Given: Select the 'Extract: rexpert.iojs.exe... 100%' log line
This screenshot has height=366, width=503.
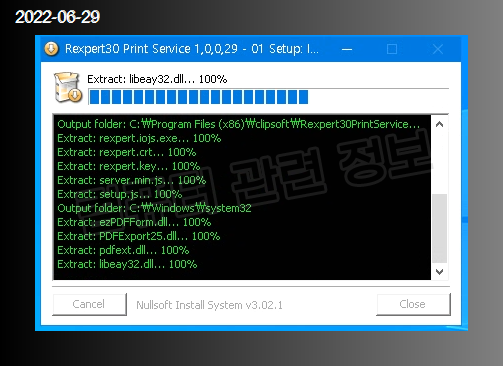Looking at the screenshot, I should pyautogui.click(x=139, y=138).
